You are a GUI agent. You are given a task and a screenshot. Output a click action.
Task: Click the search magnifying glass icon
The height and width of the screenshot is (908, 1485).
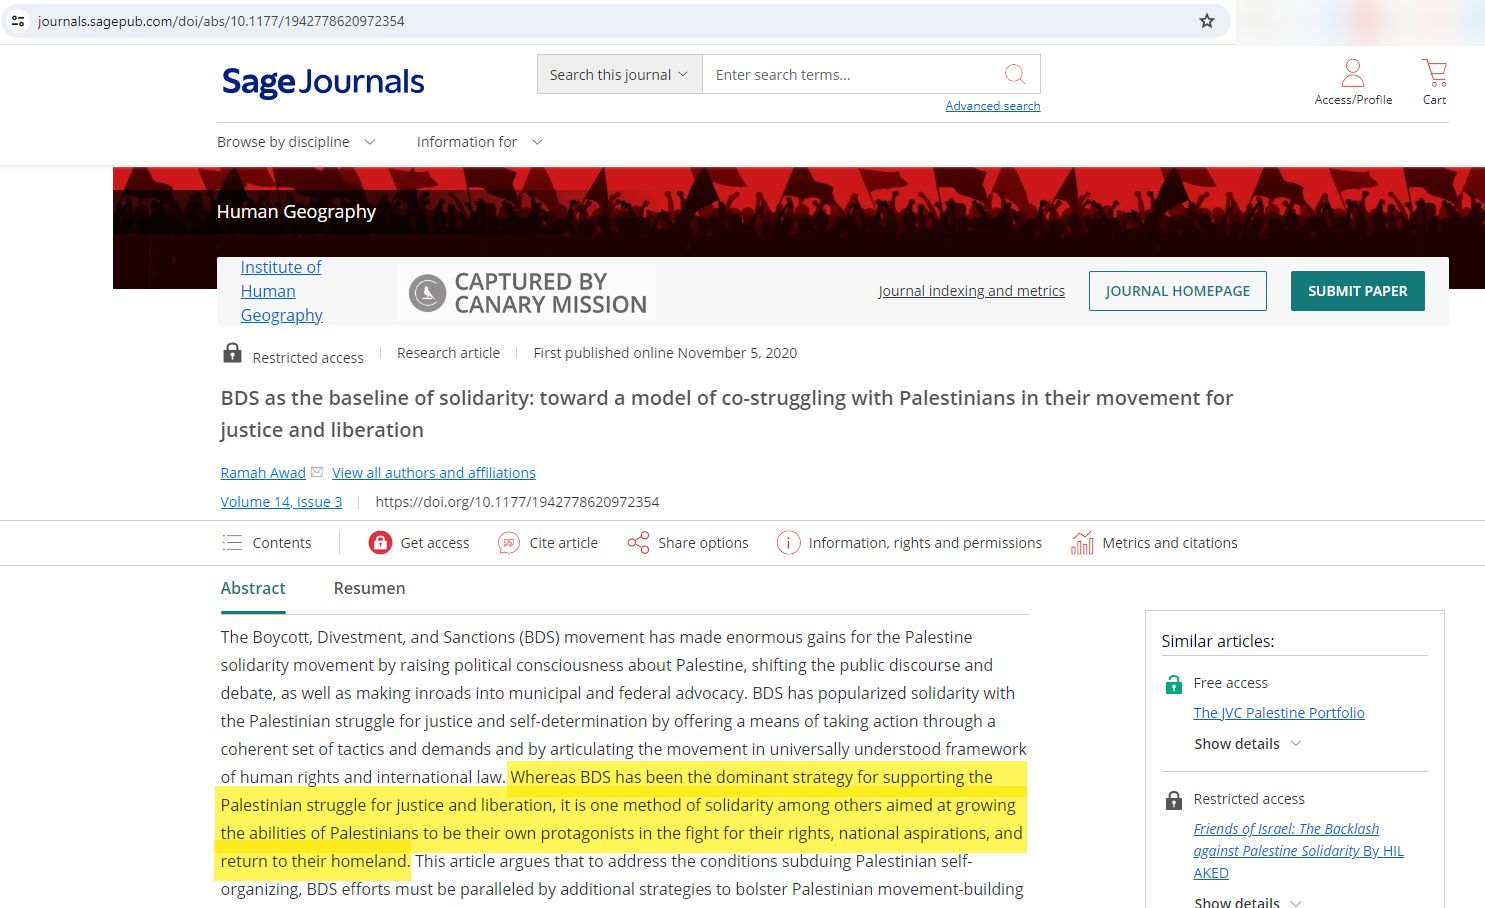pos(1014,74)
